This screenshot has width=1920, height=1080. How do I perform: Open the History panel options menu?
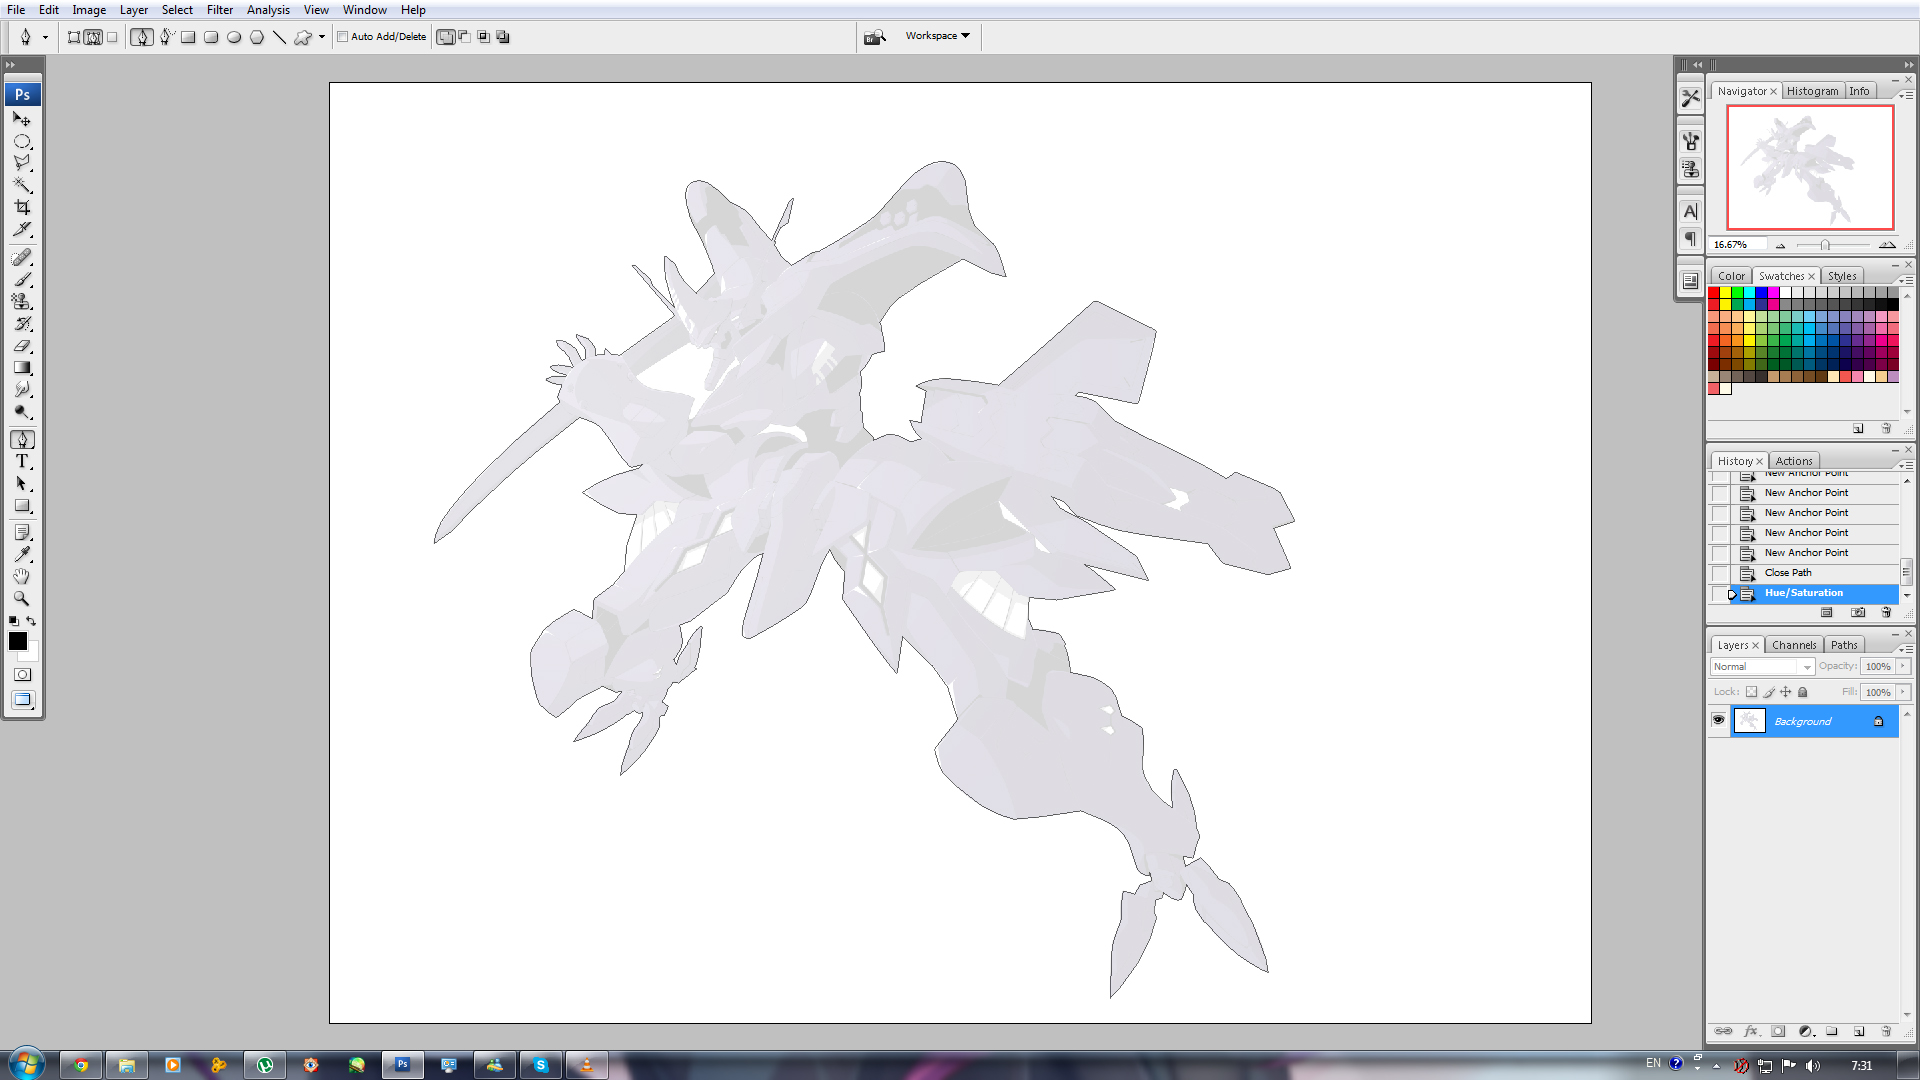point(1906,464)
